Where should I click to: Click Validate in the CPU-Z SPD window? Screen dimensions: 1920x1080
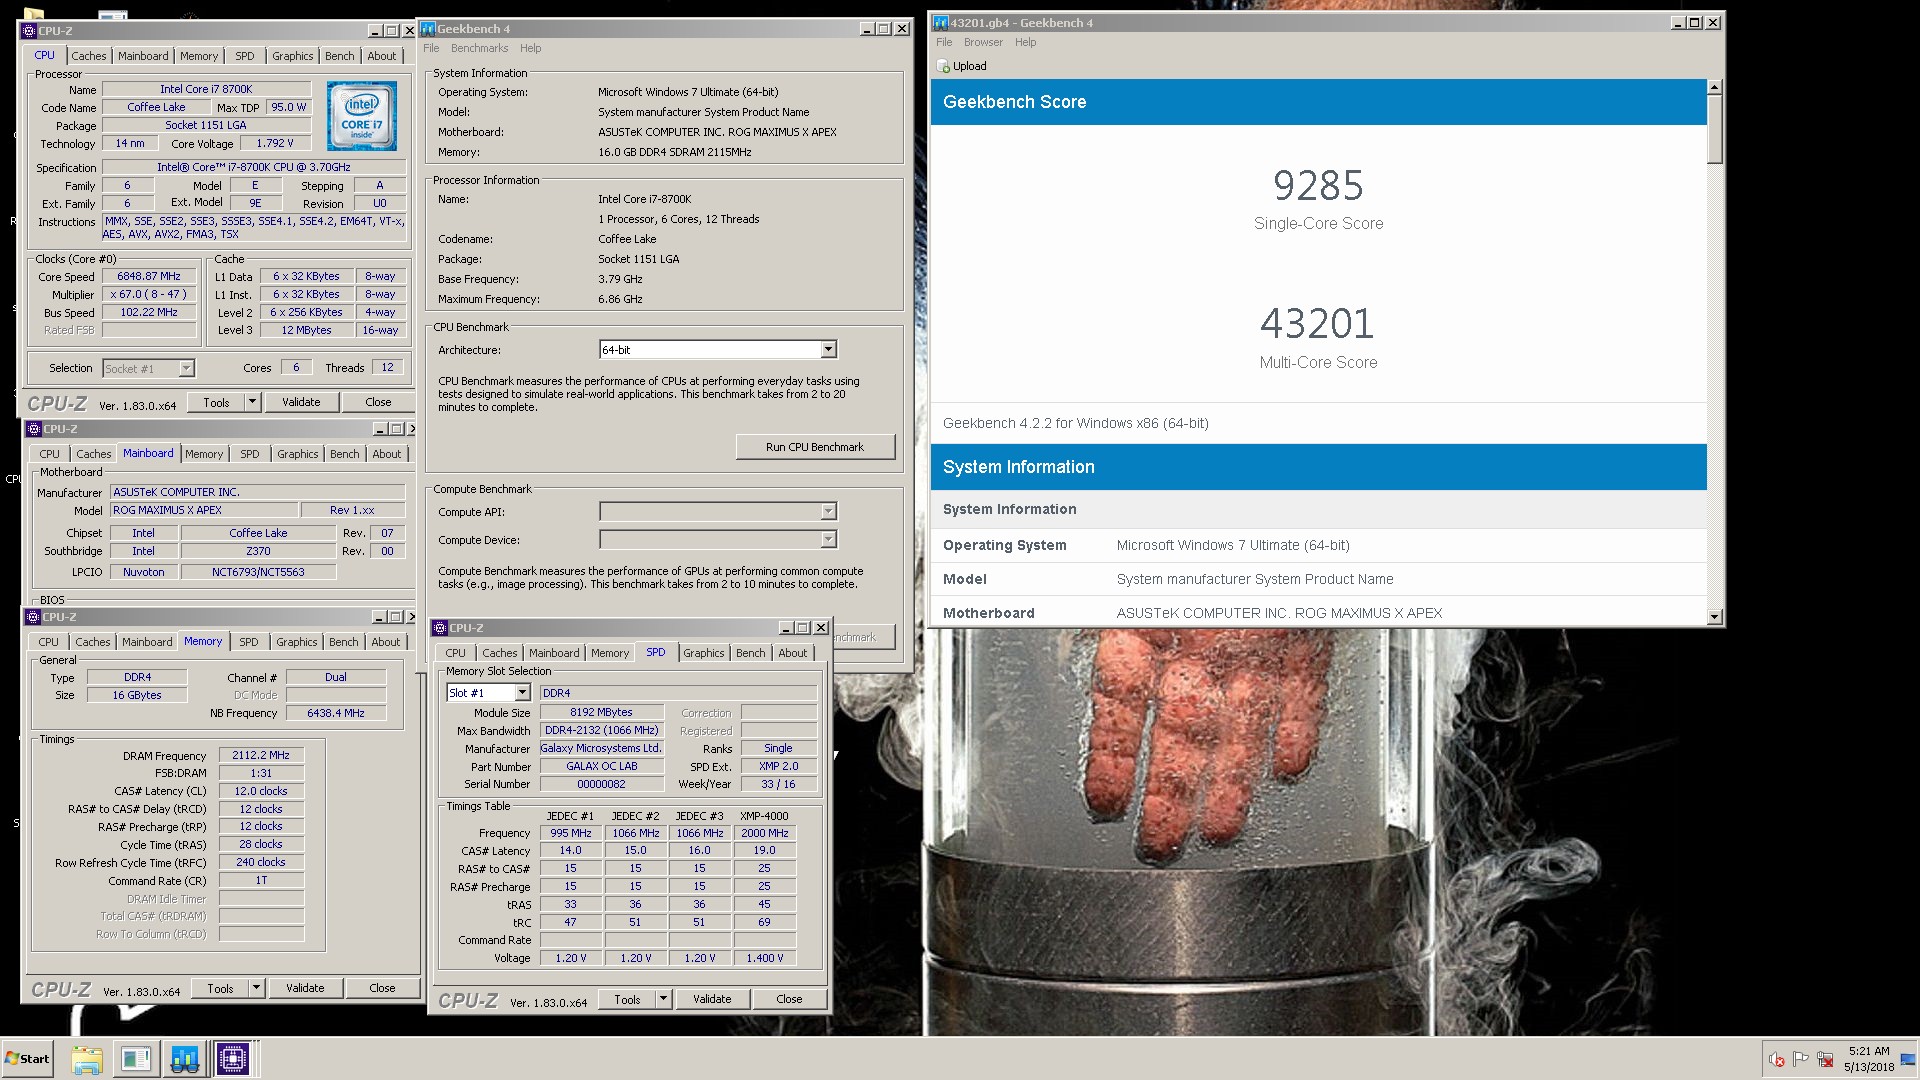pyautogui.click(x=712, y=999)
